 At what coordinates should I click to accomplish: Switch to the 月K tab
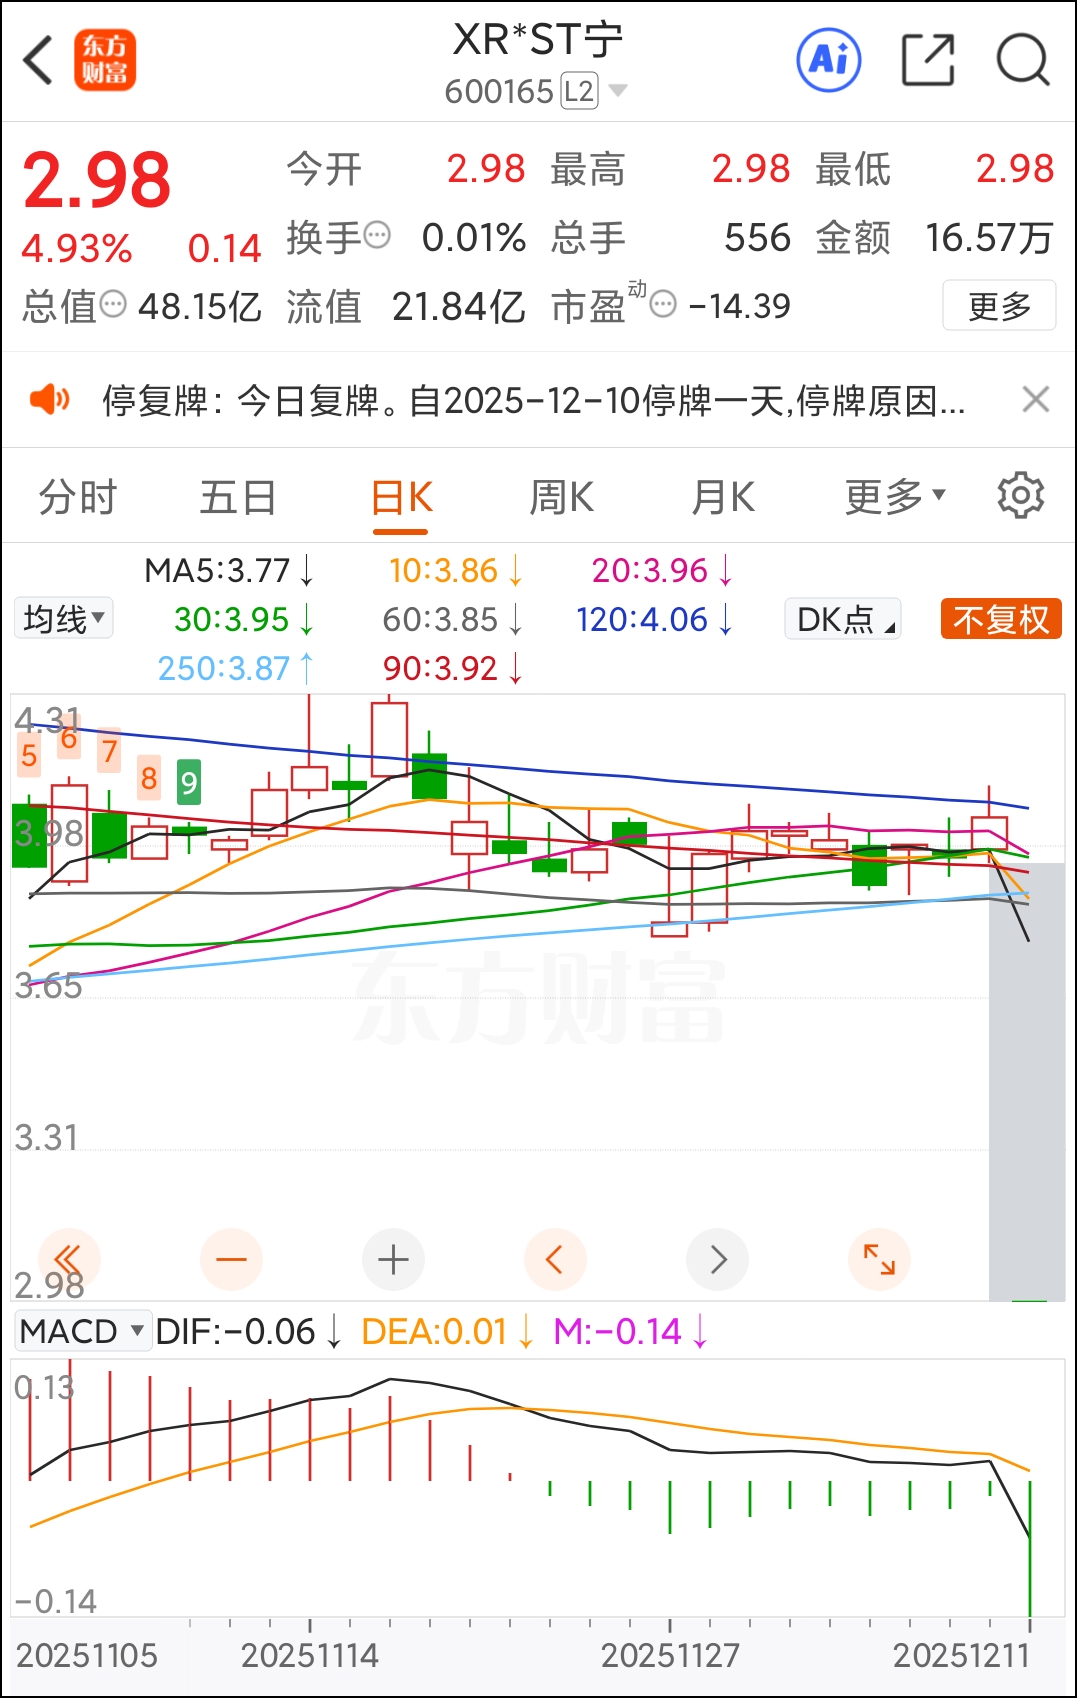click(723, 497)
